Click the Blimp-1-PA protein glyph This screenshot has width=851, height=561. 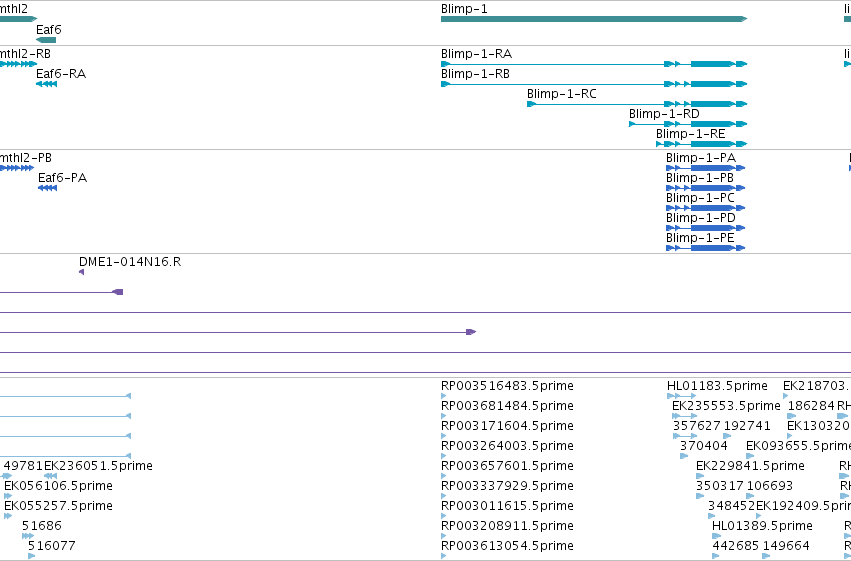pos(706,168)
